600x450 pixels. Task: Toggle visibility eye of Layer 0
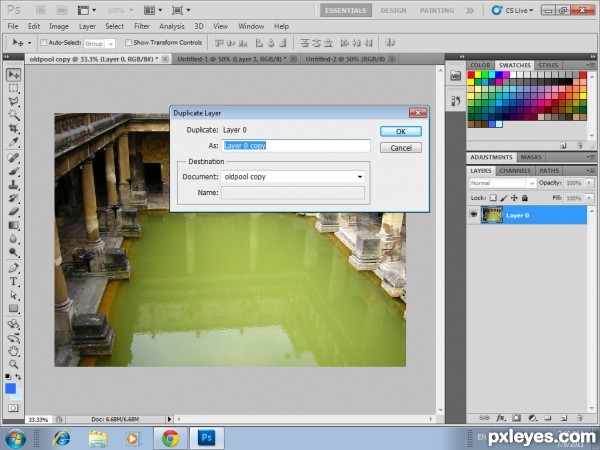[x=474, y=214]
